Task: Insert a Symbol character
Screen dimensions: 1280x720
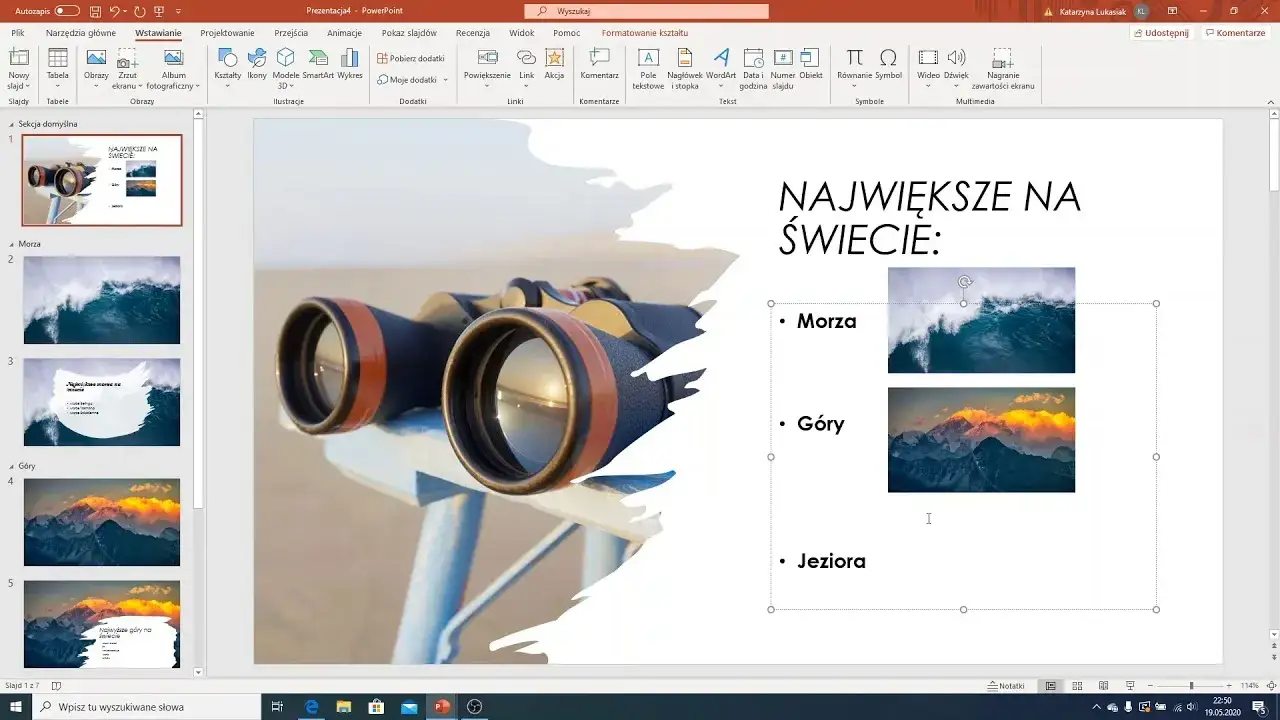Action: [x=889, y=67]
